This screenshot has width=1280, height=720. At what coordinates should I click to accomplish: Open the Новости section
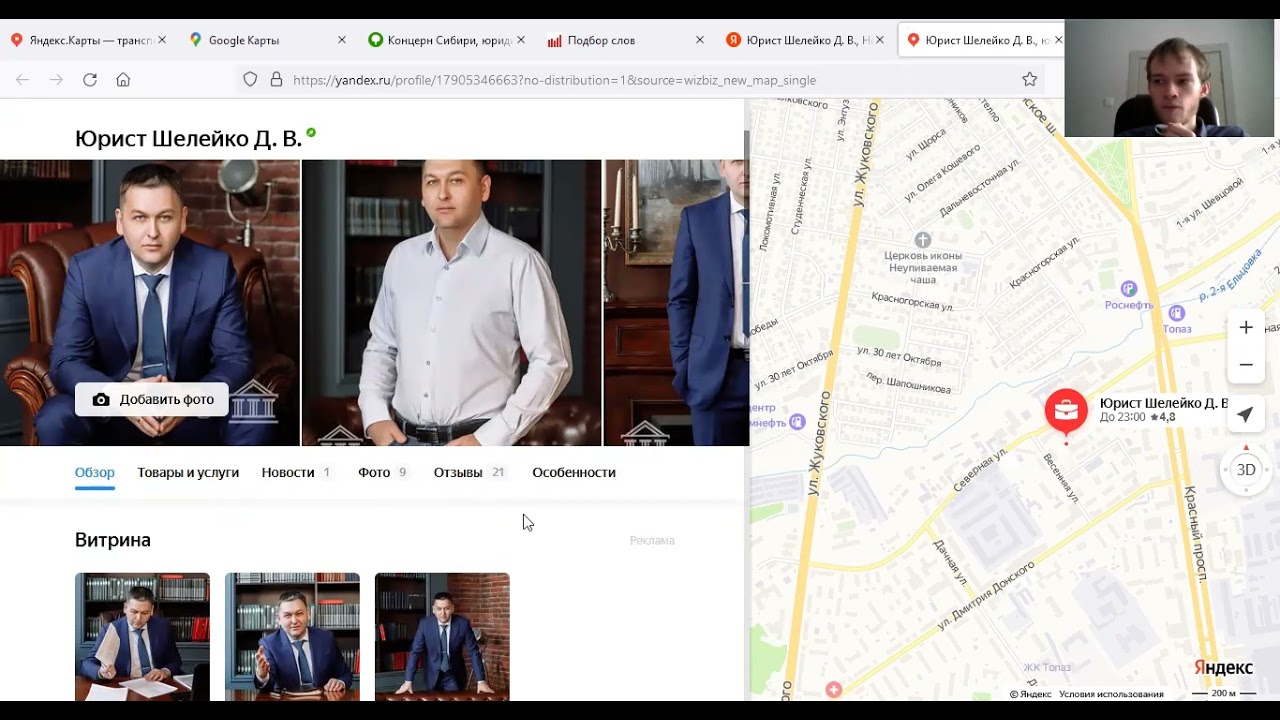(296, 472)
